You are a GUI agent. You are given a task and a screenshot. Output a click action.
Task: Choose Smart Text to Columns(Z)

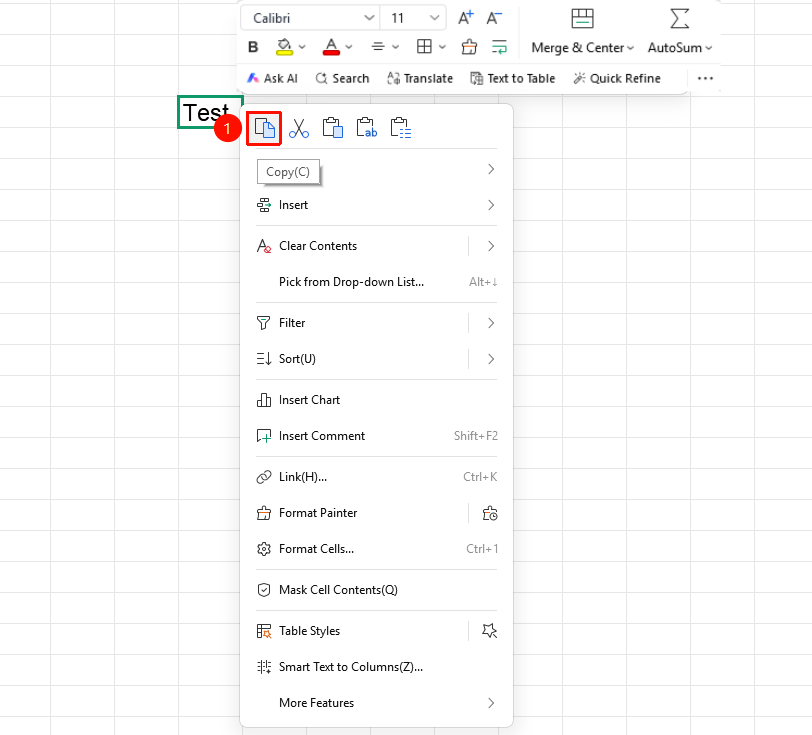(376, 667)
